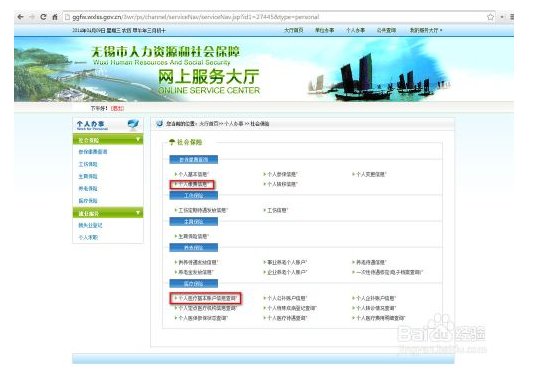
Task: Open 养老保险 in the left sidebar
Action: [x=88, y=188]
